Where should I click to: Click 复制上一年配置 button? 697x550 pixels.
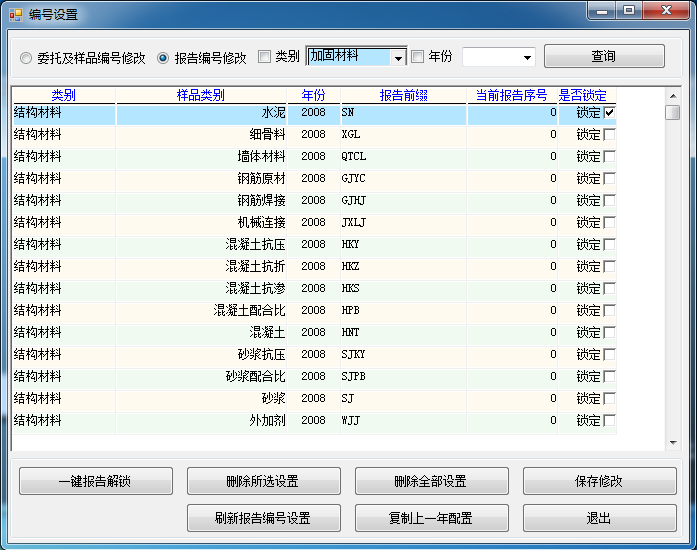click(x=431, y=518)
